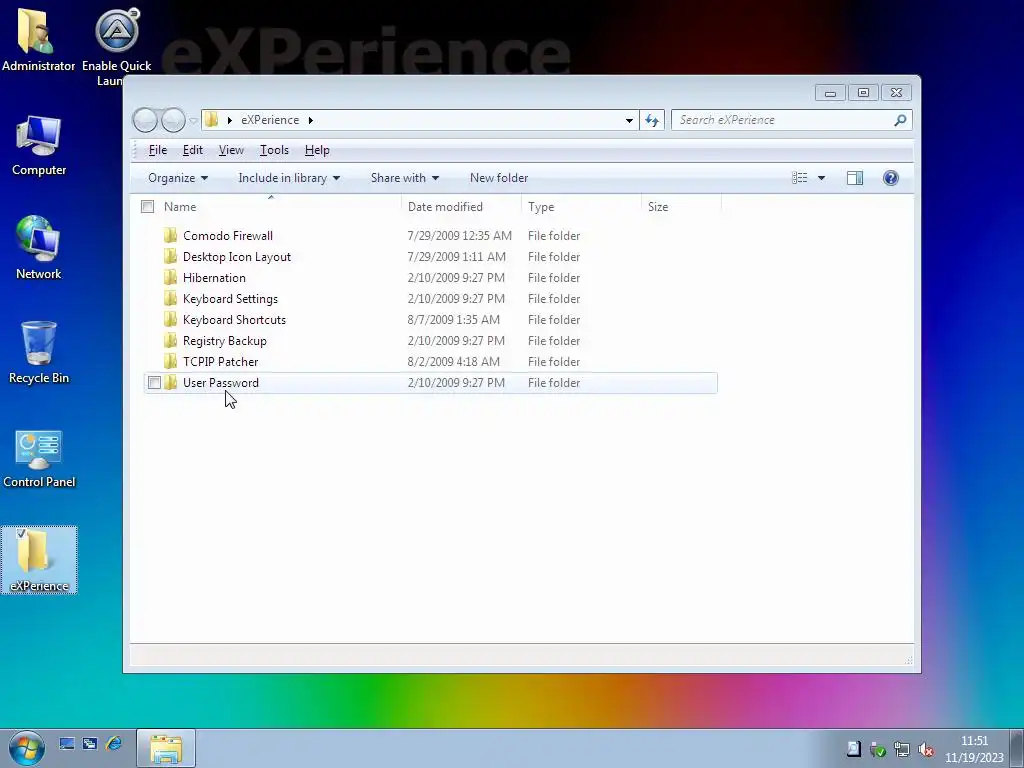Image resolution: width=1024 pixels, height=768 pixels.
Task: Click Show Desktop quick launch icon
Action: click(67, 744)
